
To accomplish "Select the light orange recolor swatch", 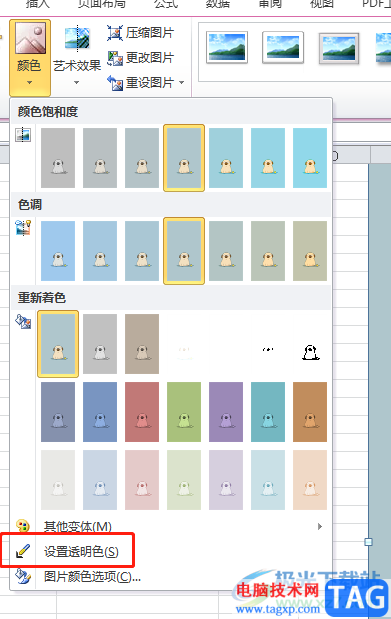I will click(310, 480).
